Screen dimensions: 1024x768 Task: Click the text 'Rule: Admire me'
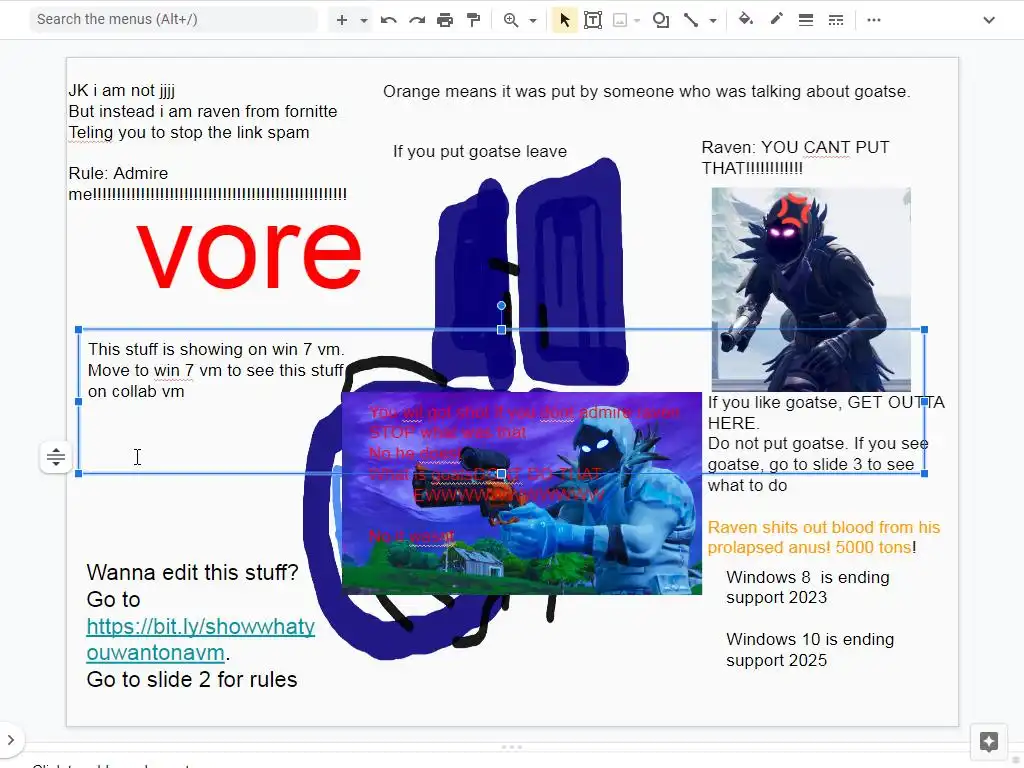[x=208, y=184]
